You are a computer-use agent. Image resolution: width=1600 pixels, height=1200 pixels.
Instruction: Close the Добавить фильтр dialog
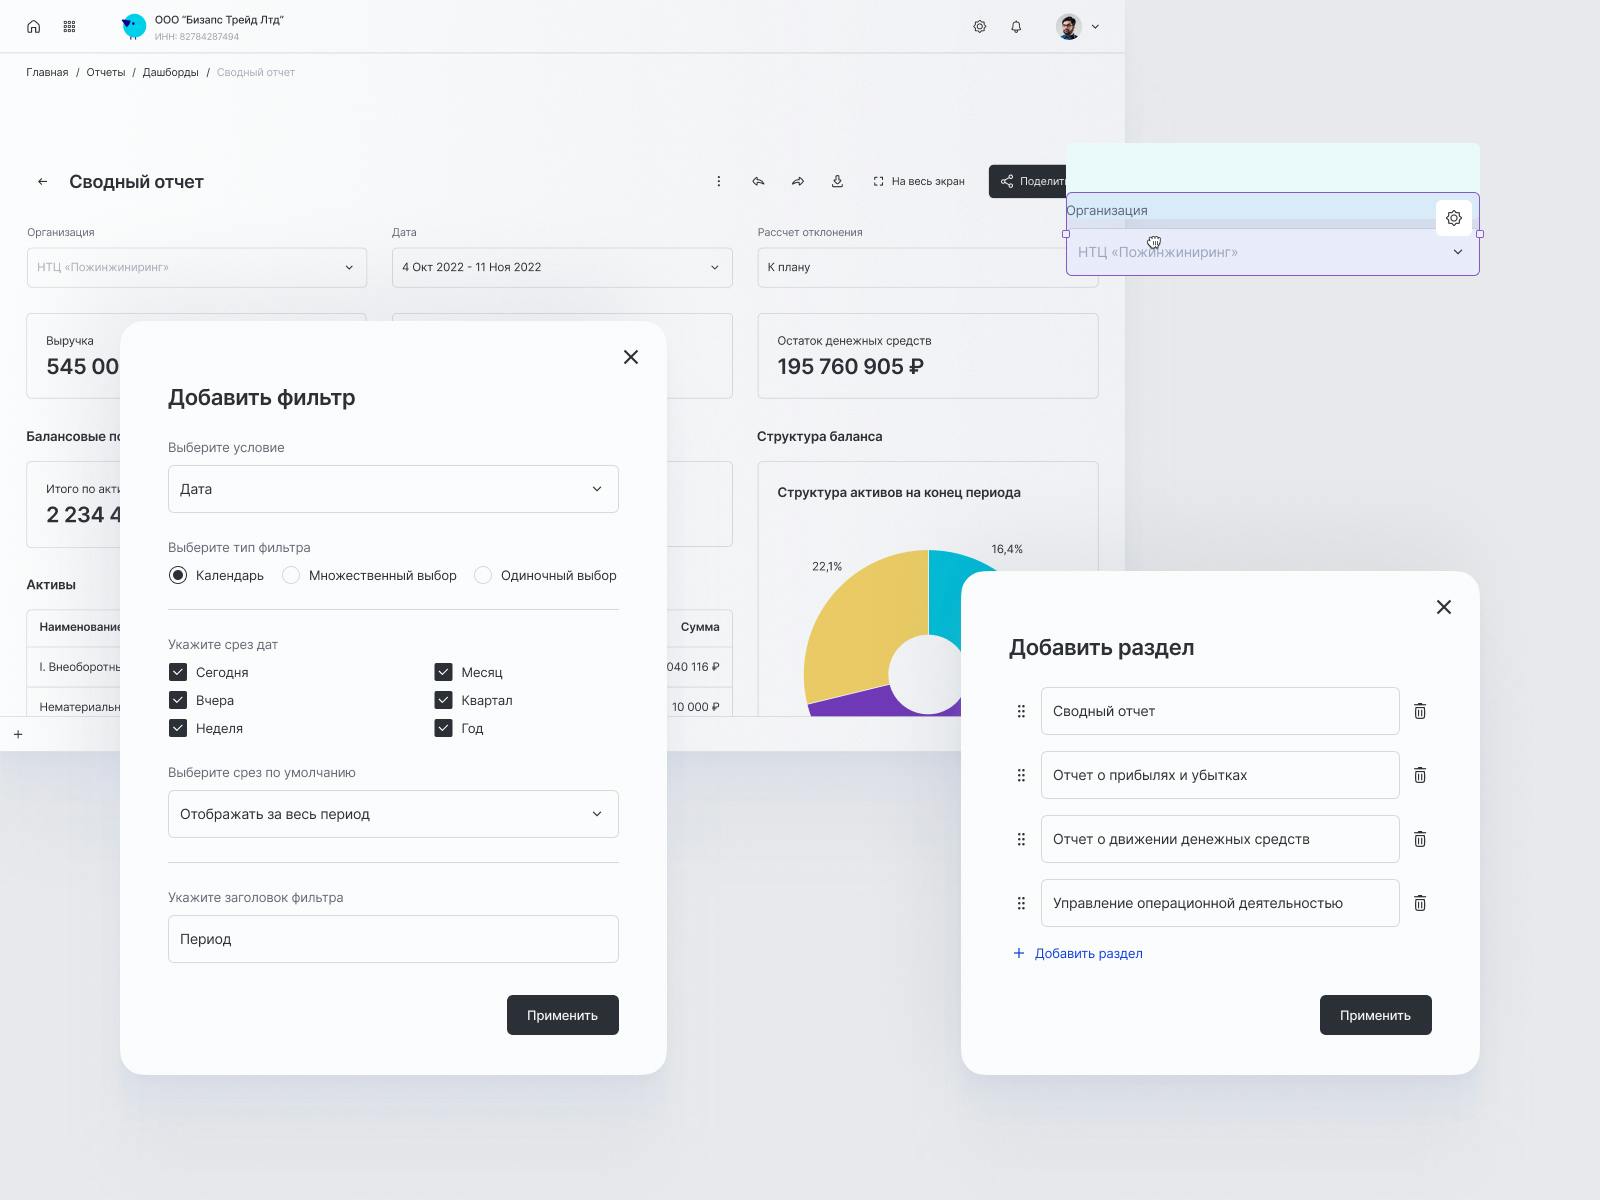tap(631, 357)
